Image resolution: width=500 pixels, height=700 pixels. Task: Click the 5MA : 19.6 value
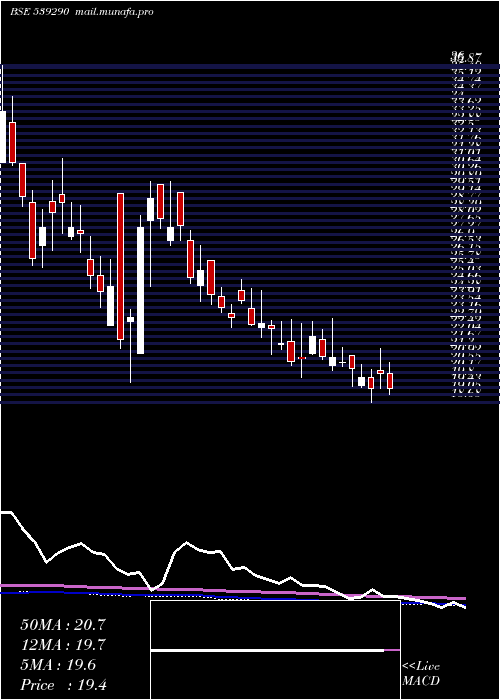click(58, 665)
